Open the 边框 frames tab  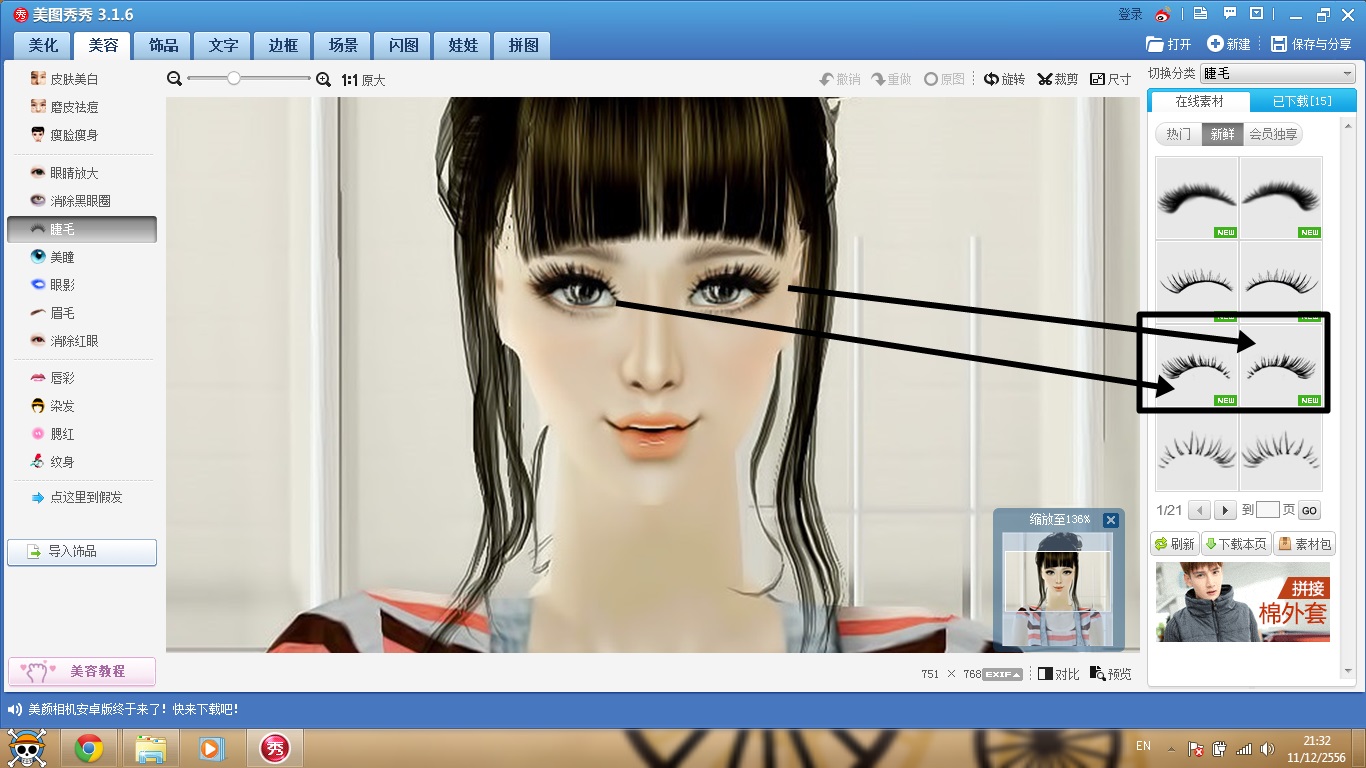tap(283, 45)
